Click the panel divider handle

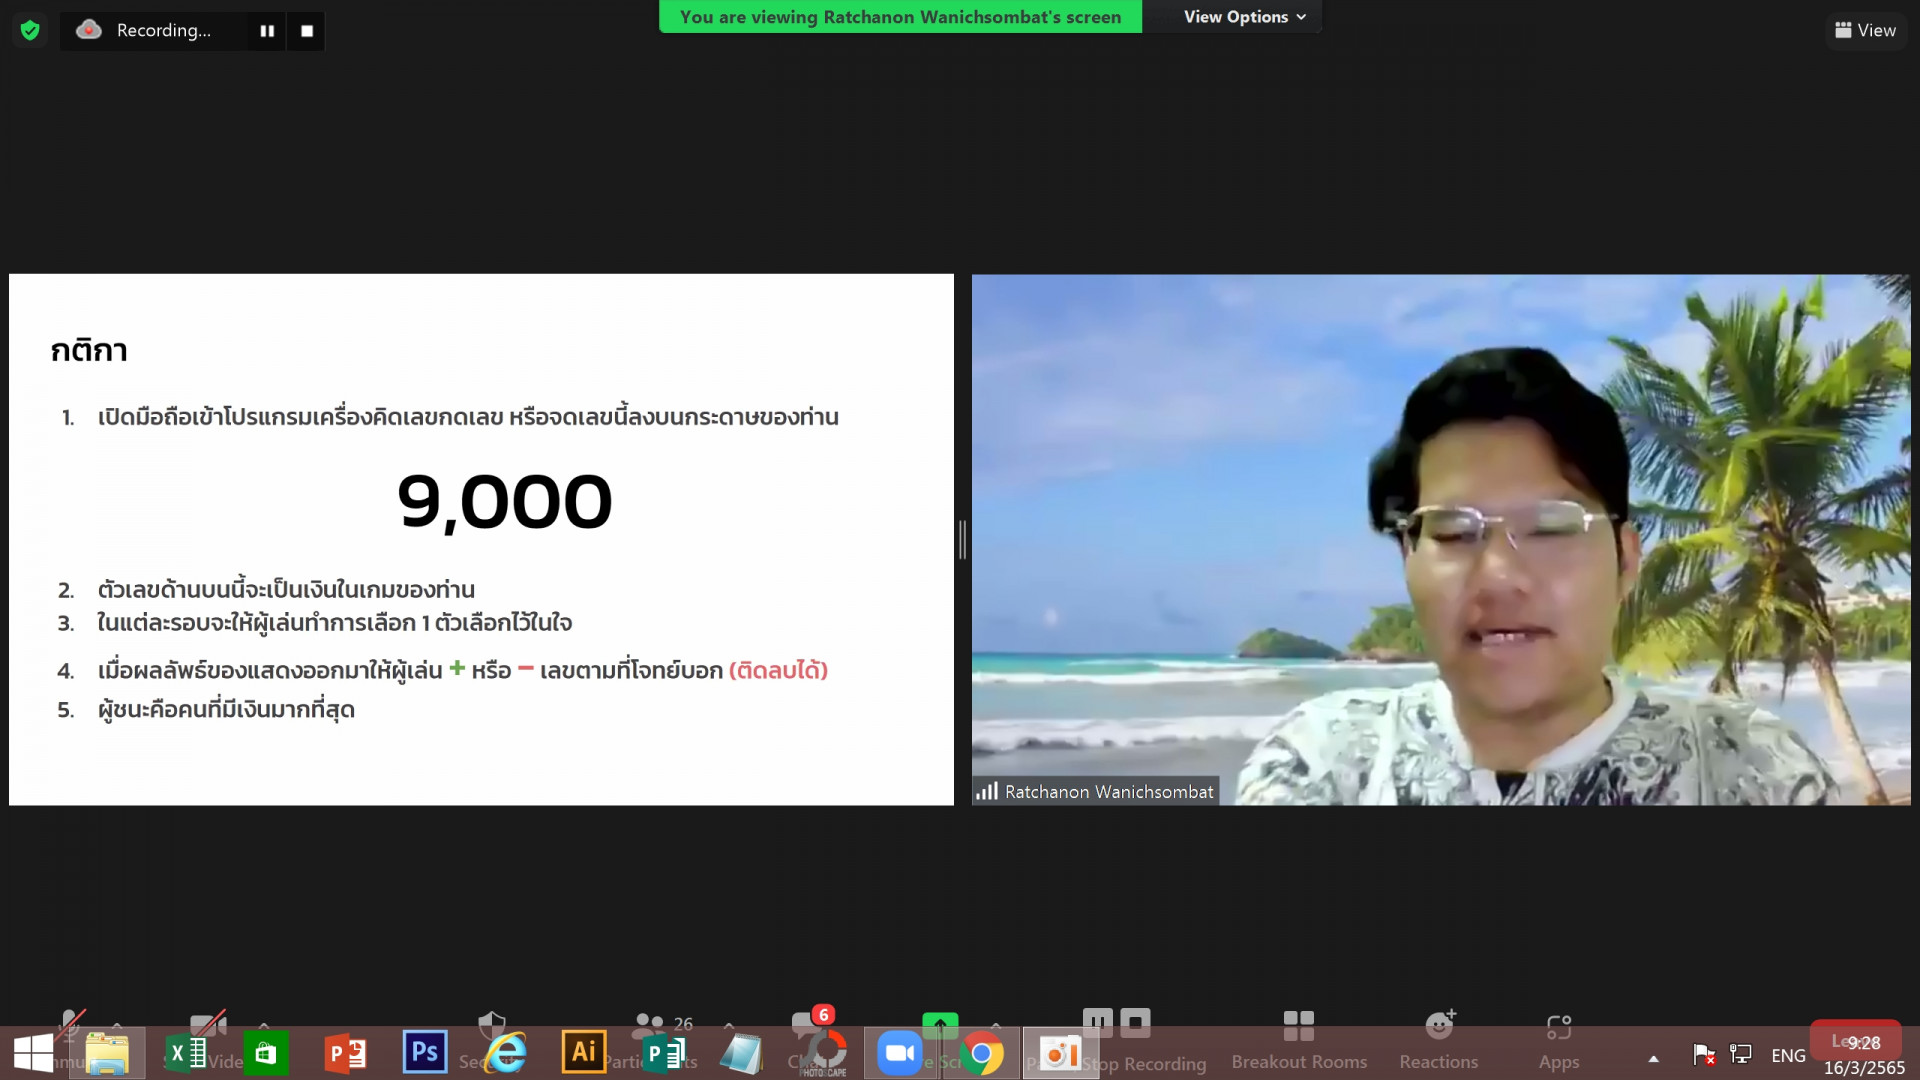point(962,539)
